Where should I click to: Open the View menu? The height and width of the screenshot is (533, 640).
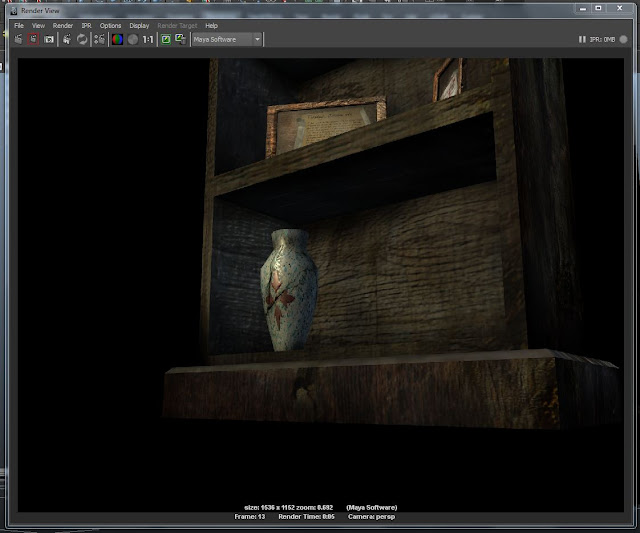tap(38, 26)
